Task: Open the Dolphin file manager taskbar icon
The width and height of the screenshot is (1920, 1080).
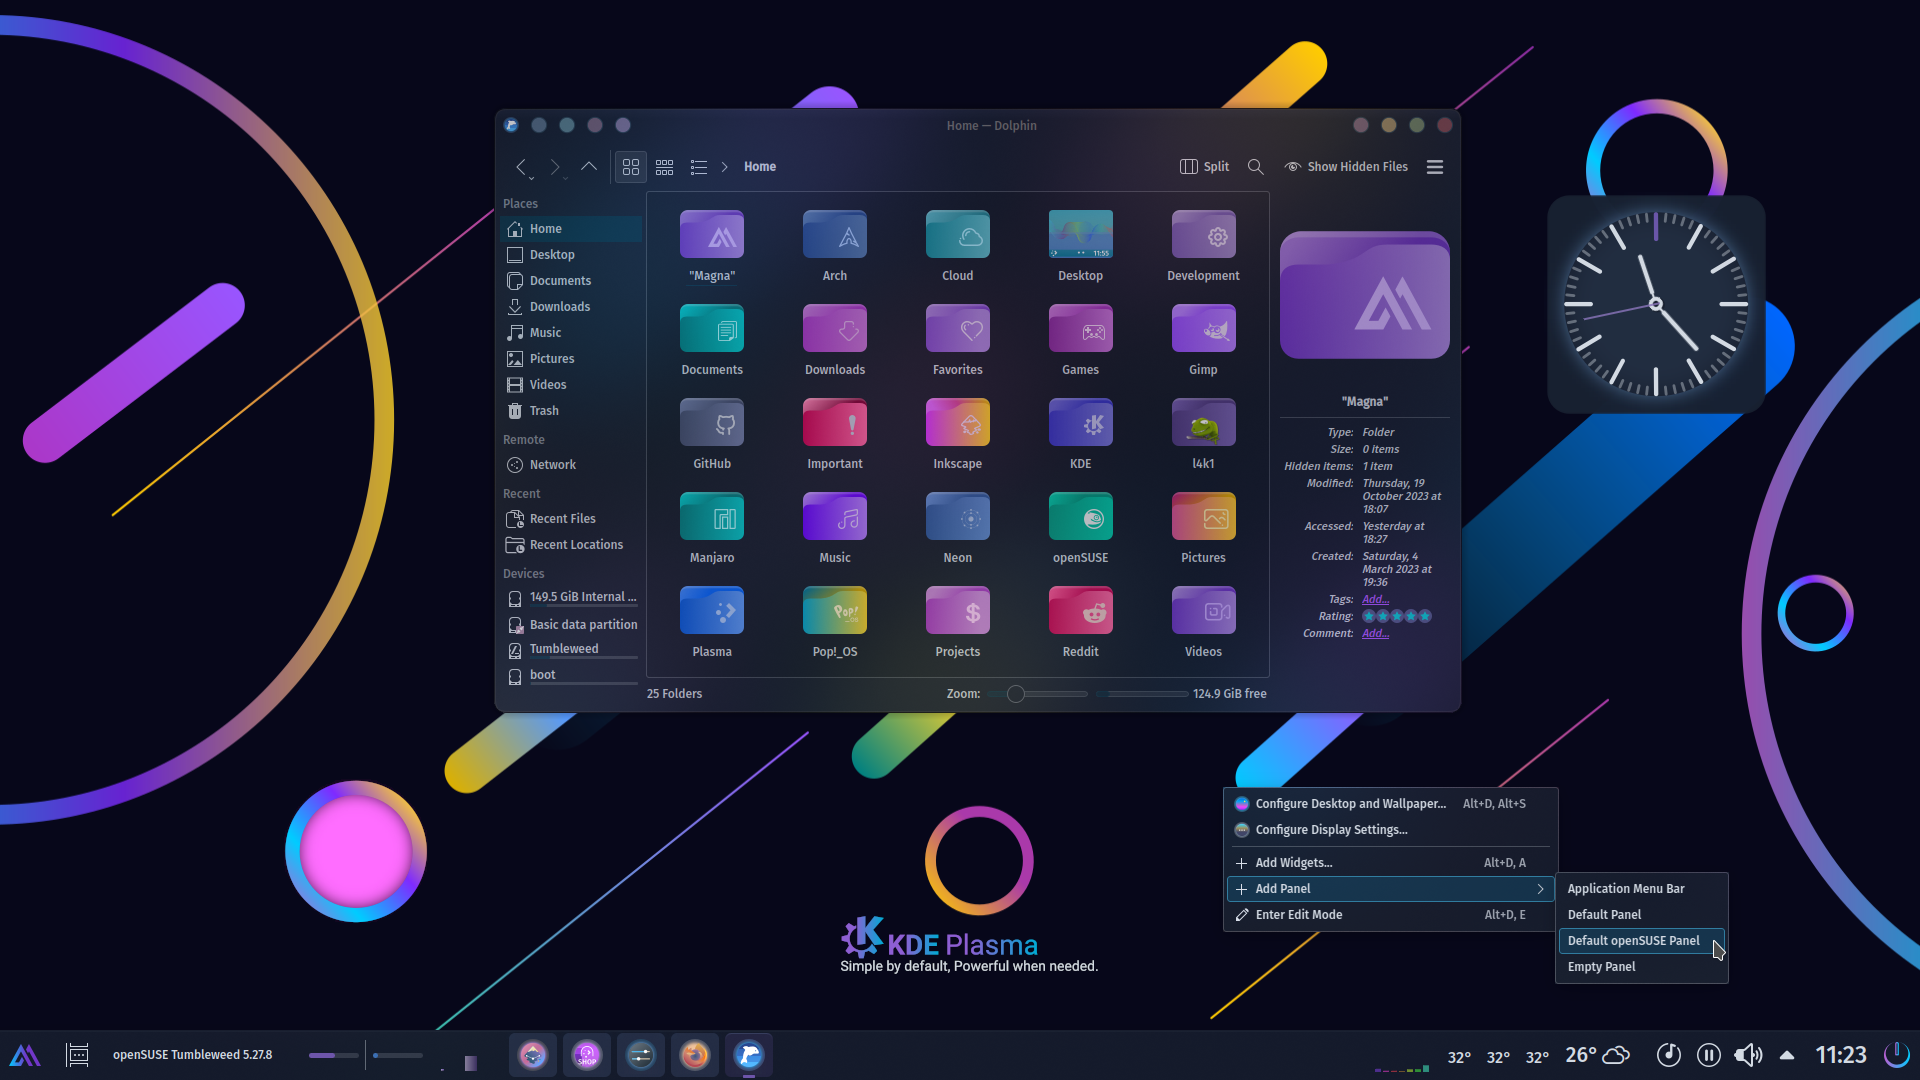Action: coord(749,1055)
